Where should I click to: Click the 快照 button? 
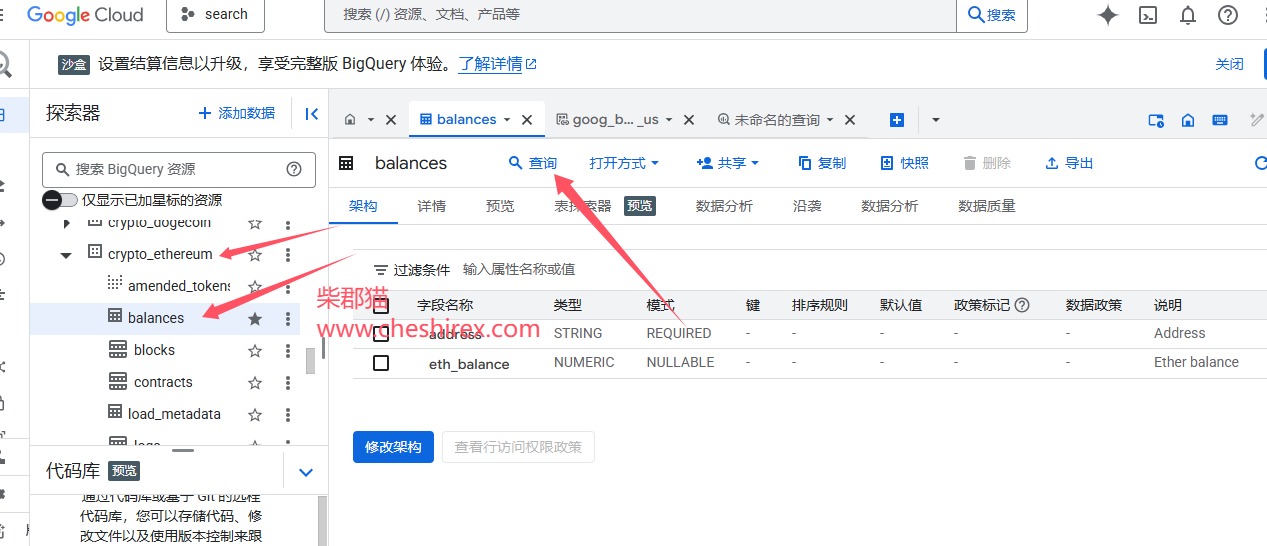905,163
